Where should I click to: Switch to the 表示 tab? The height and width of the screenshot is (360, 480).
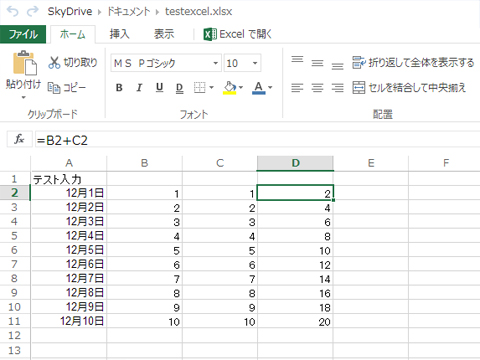pyautogui.click(x=164, y=34)
